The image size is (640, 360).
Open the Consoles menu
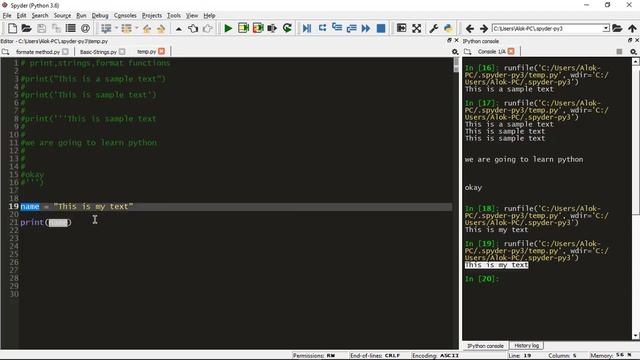click(x=125, y=16)
